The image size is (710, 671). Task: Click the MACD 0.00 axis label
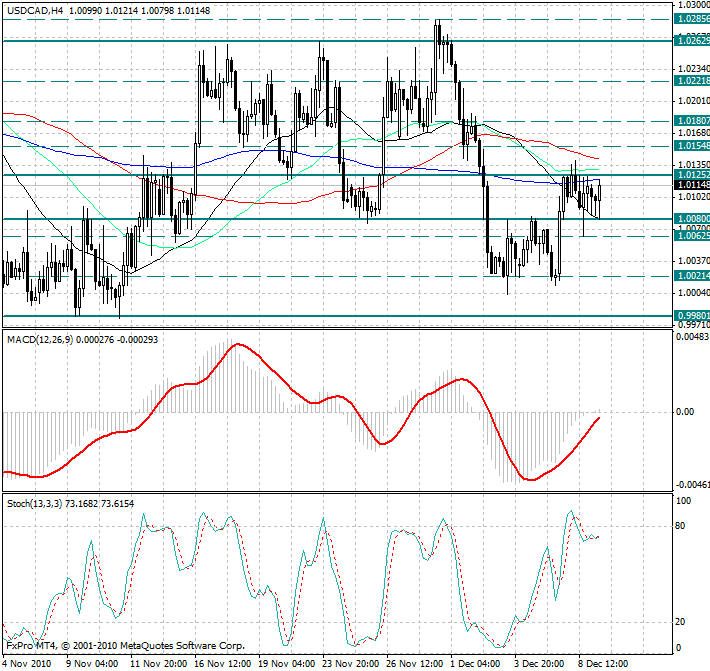point(686,411)
